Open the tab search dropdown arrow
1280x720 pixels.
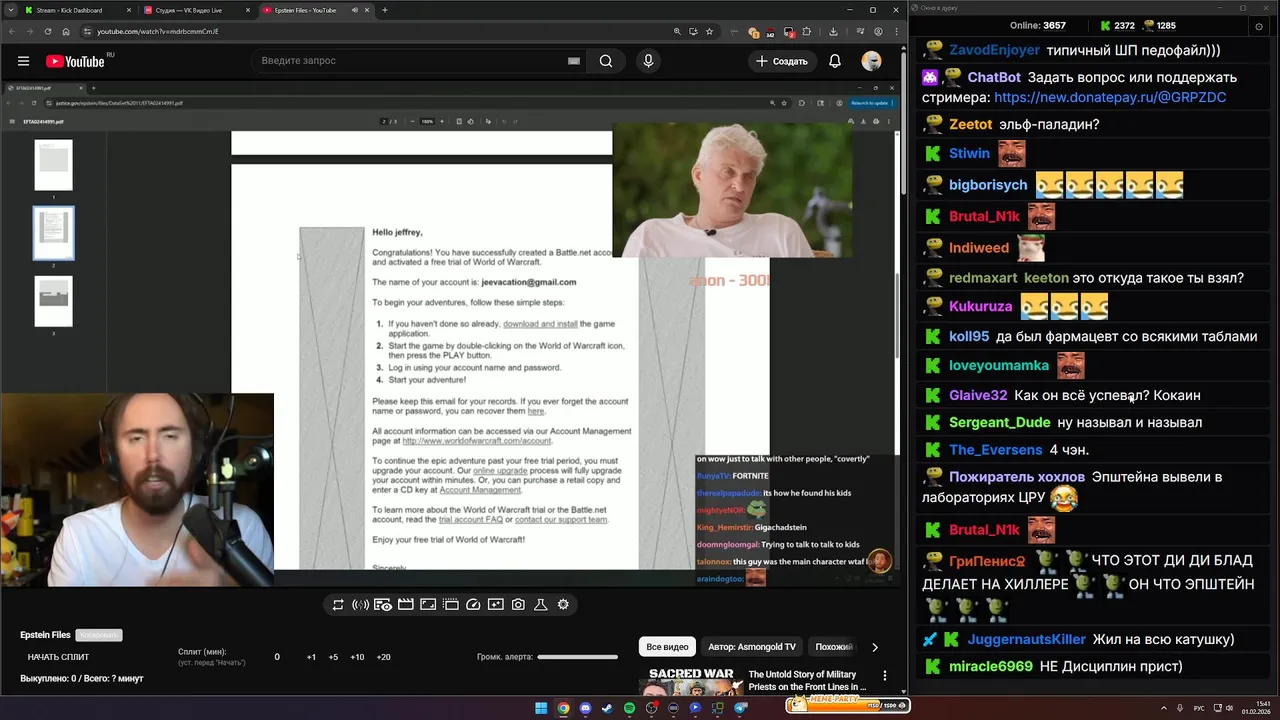10,10
